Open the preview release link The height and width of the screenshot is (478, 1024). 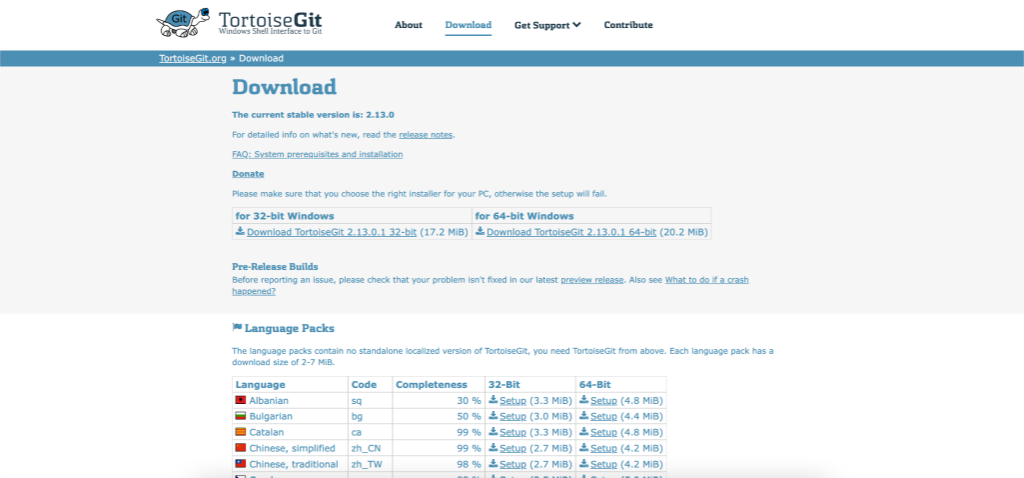[x=591, y=280]
